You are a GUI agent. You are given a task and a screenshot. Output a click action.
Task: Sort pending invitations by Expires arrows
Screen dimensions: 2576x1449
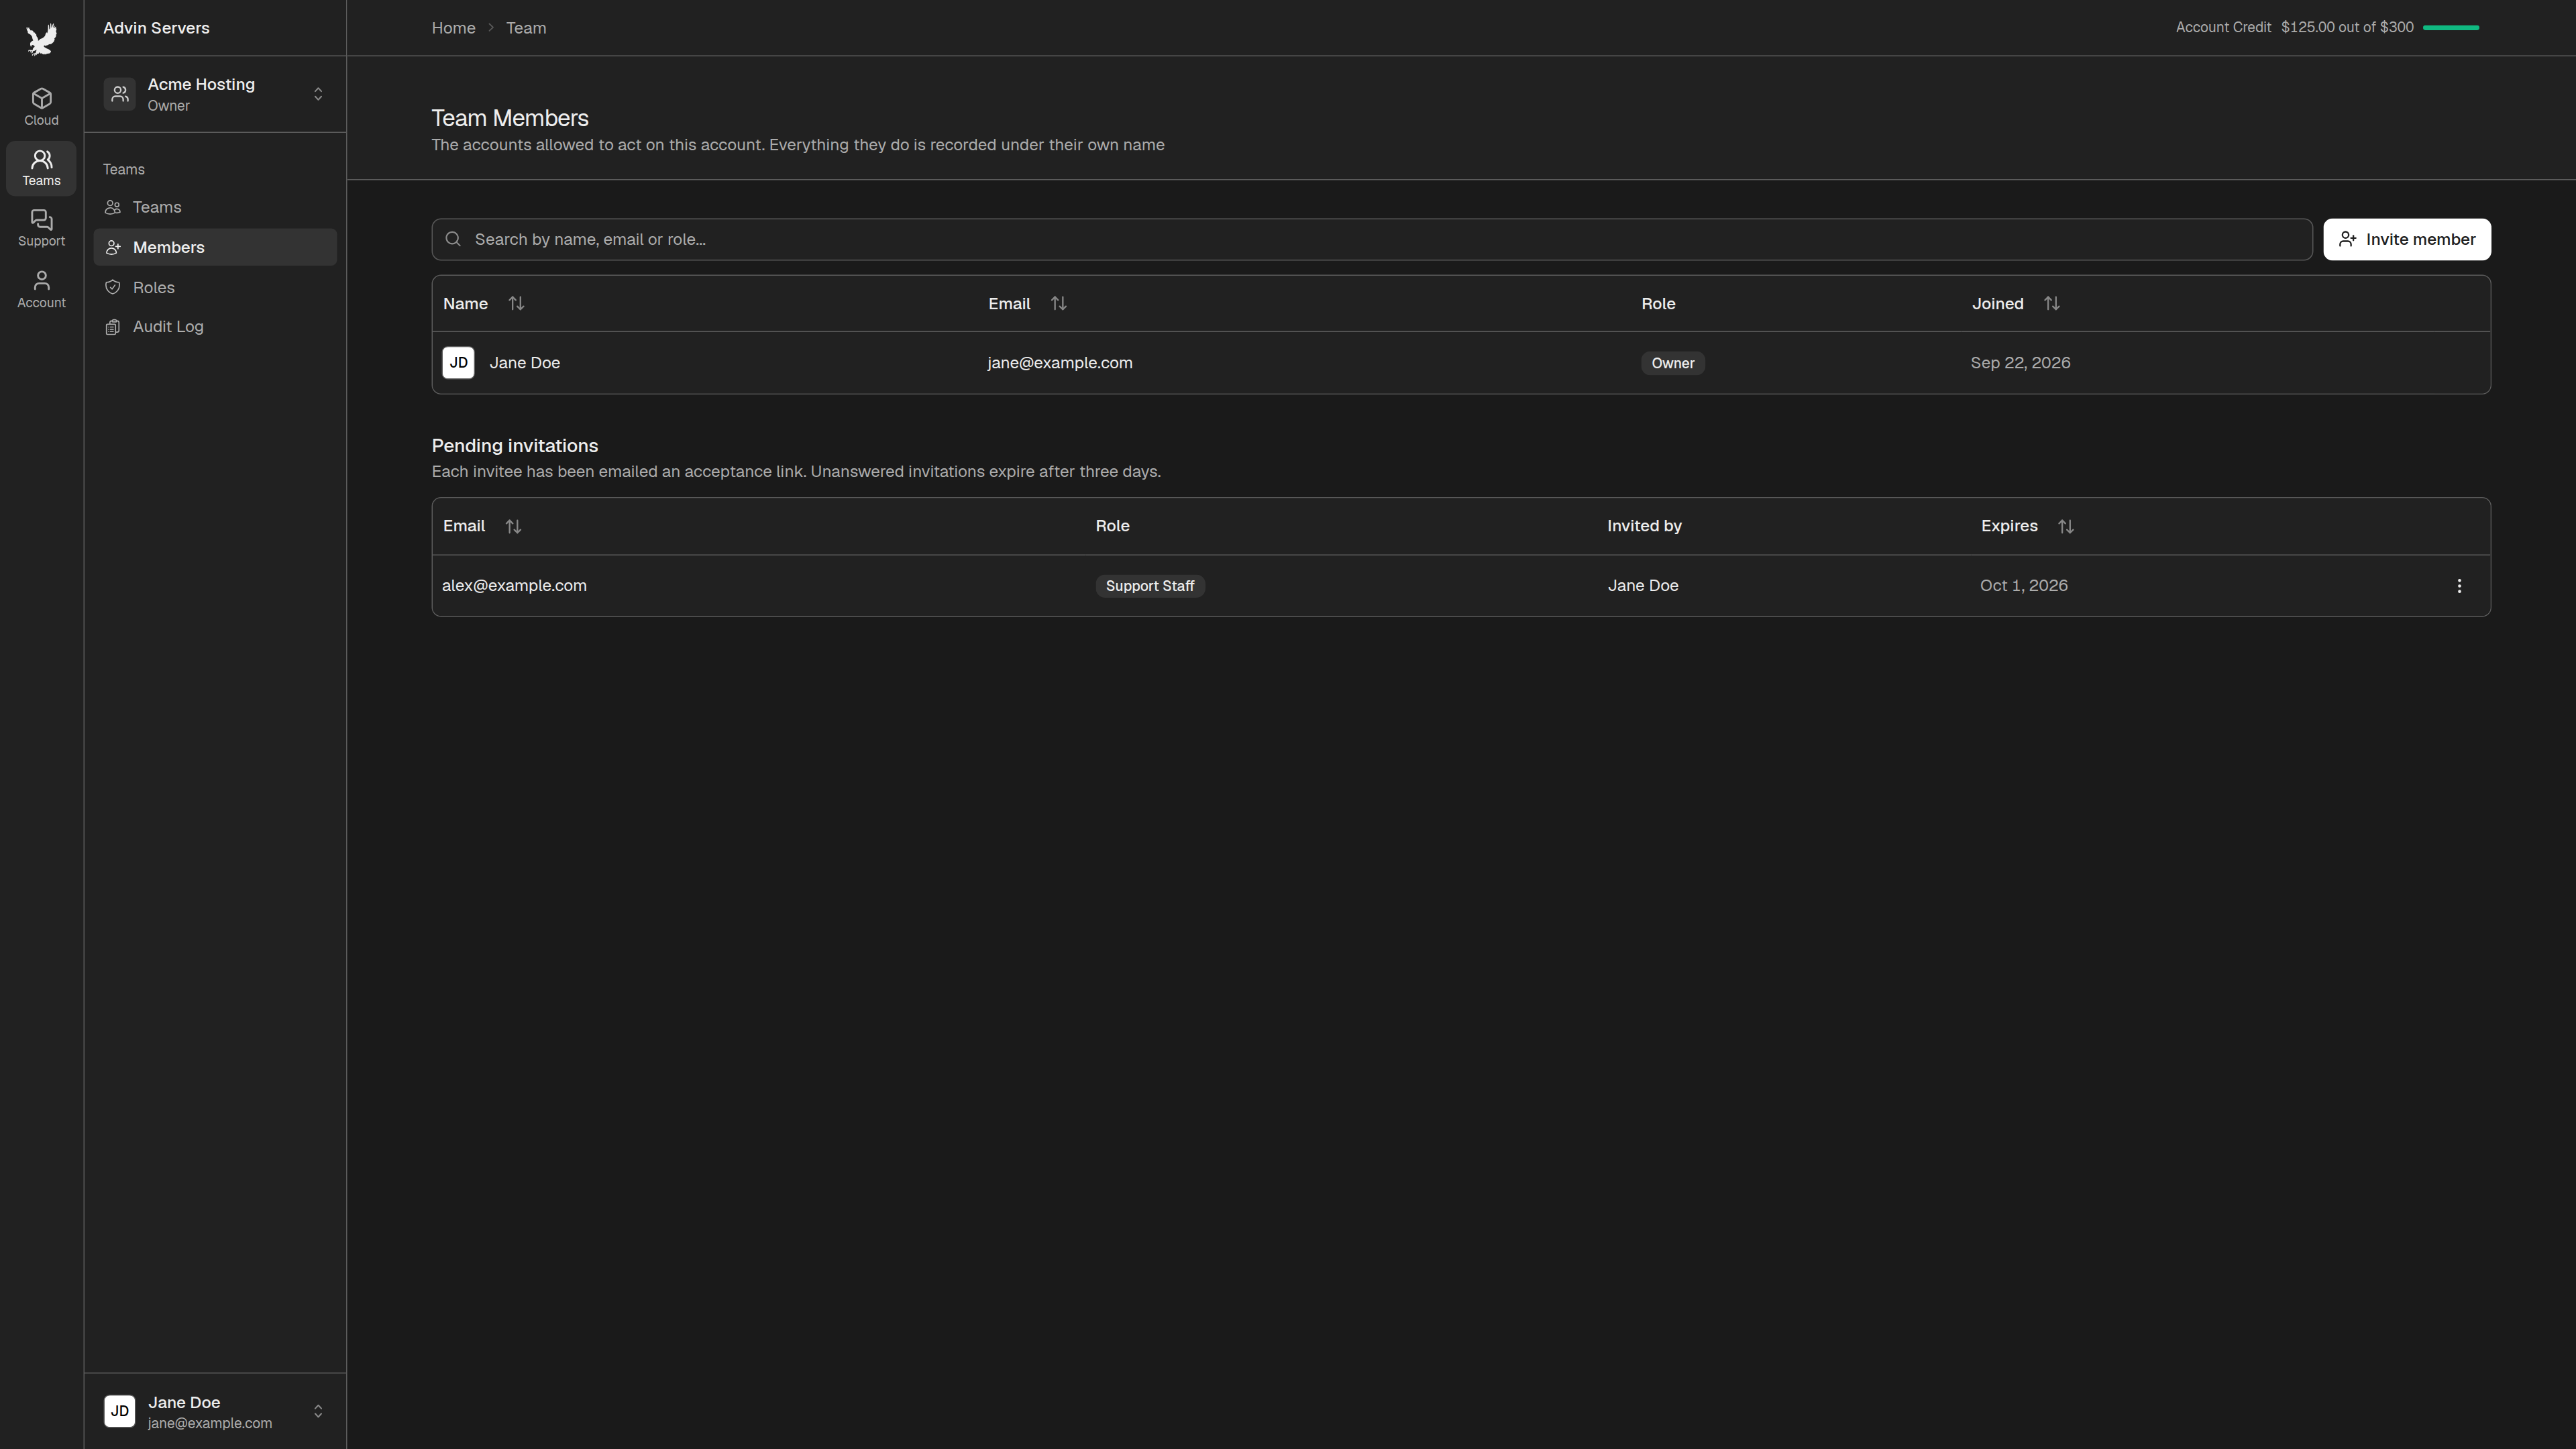pyautogui.click(x=2066, y=526)
